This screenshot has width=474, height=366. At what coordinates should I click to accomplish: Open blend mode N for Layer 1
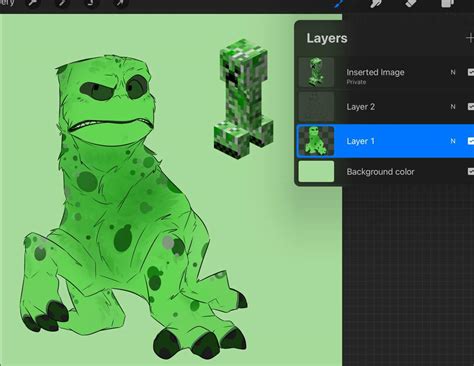click(453, 141)
